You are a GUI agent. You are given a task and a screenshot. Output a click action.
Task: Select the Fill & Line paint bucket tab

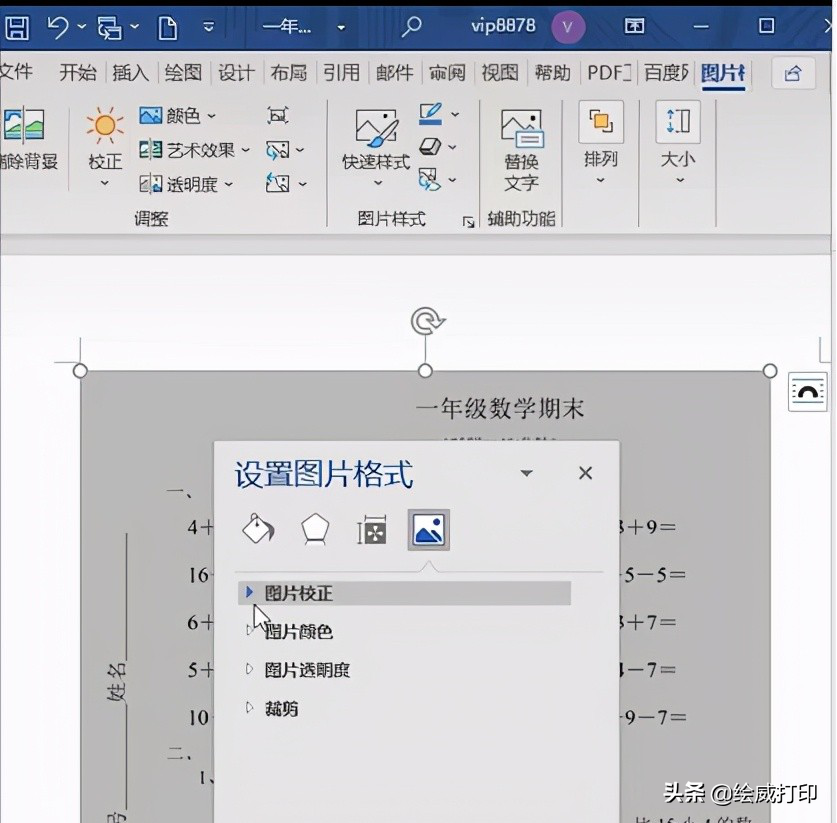coord(258,530)
